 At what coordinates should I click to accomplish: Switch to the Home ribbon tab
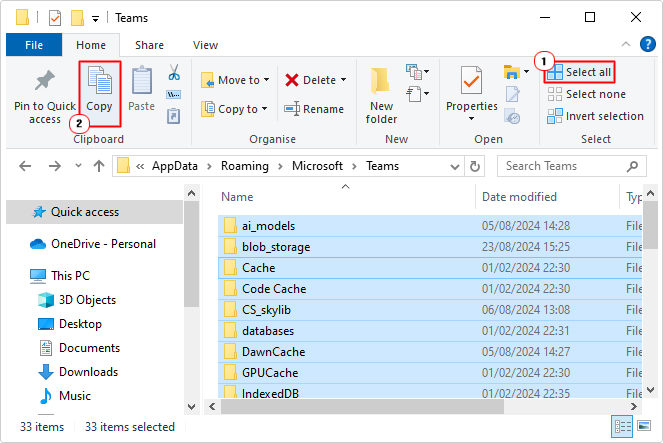pyautogui.click(x=91, y=45)
